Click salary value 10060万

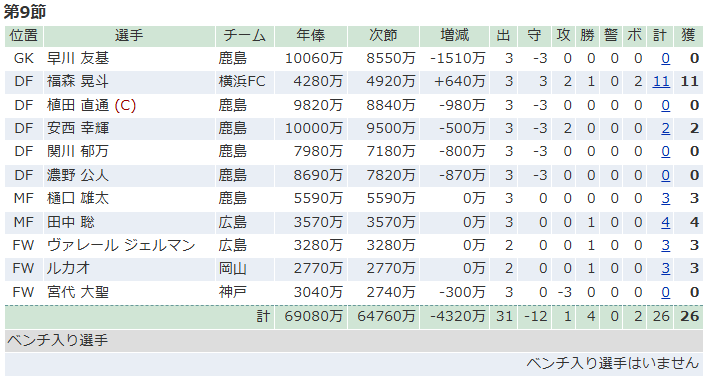click(x=314, y=58)
